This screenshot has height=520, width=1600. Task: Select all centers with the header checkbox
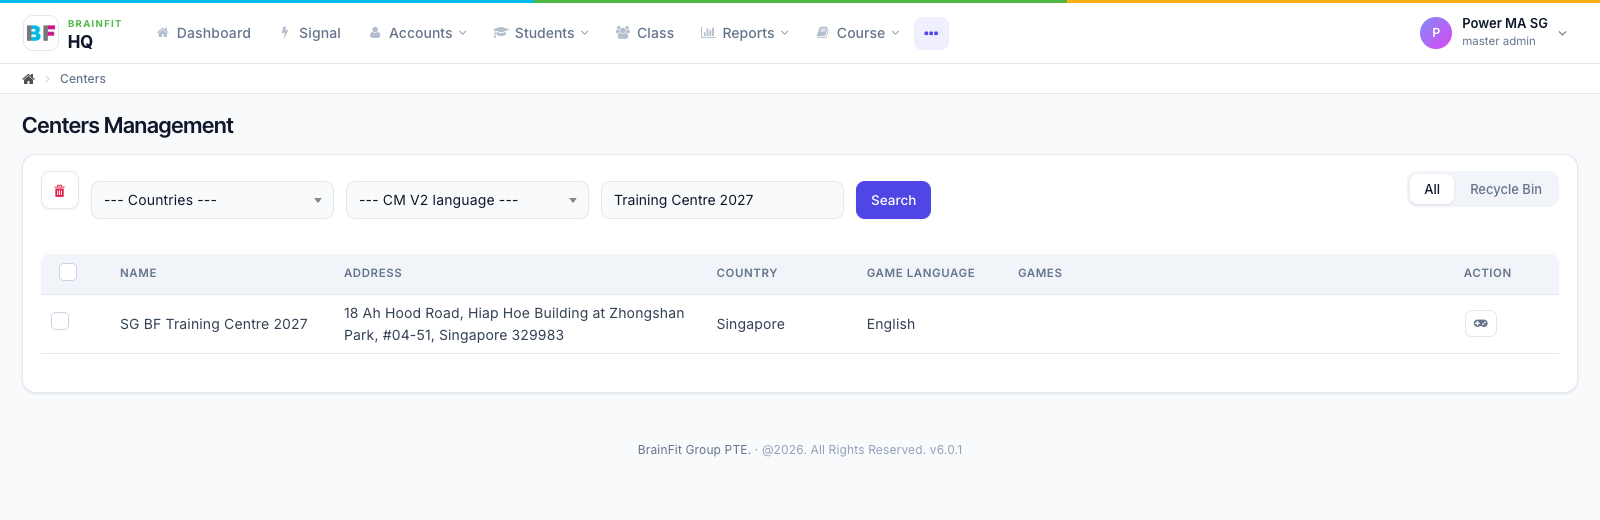(x=68, y=272)
